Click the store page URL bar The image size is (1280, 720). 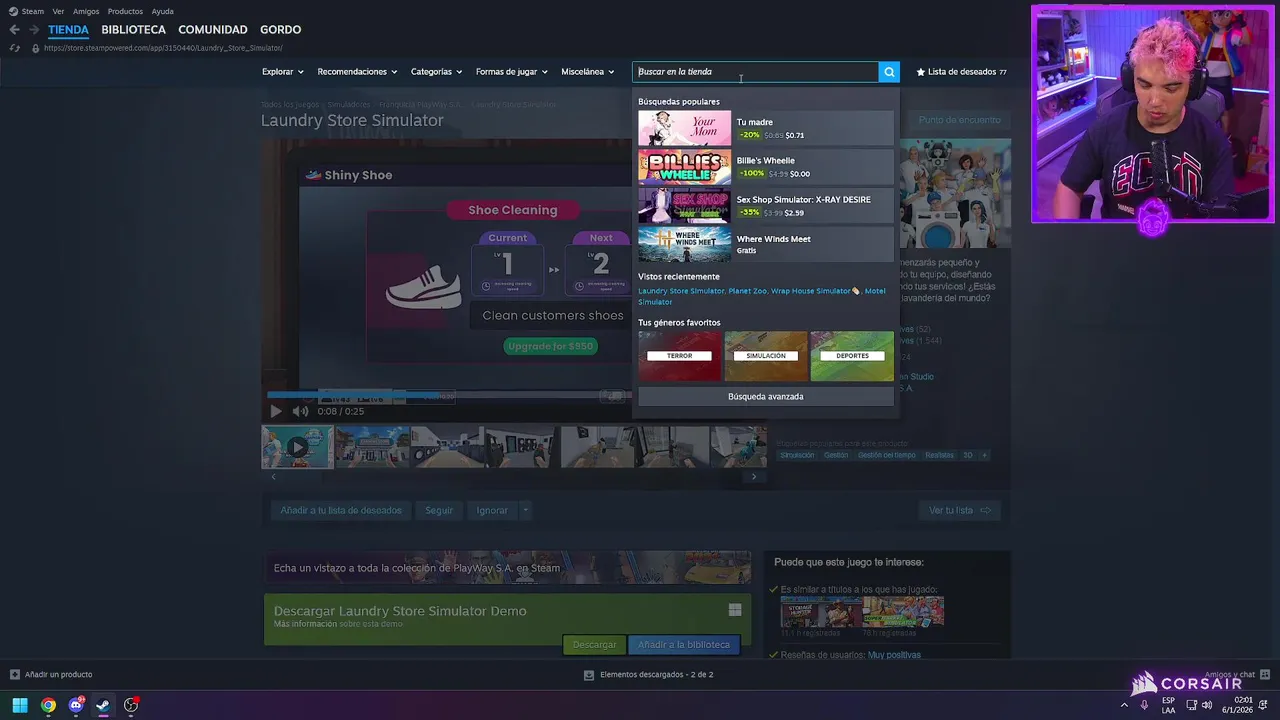pyautogui.click(x=163, y=48)
